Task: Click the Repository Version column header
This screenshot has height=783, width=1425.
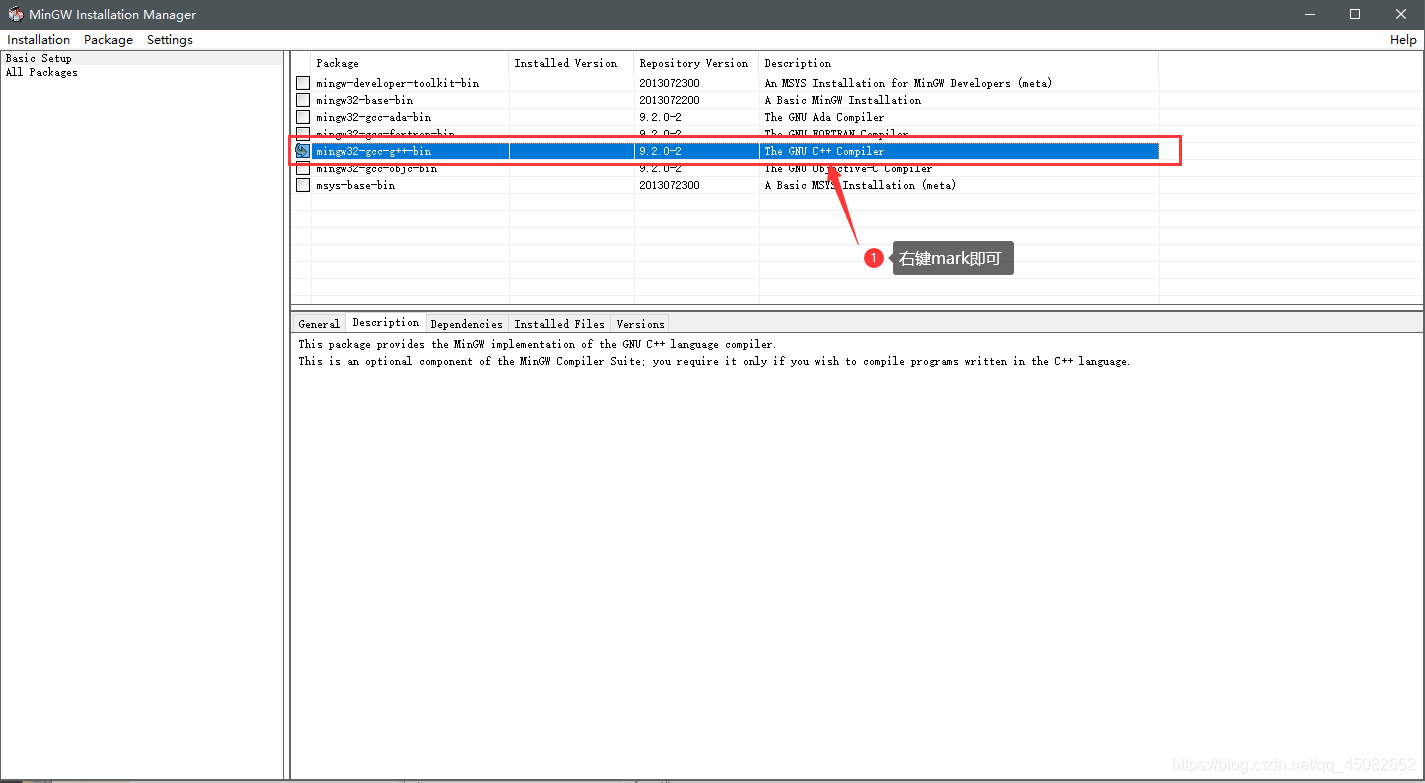Action: click(697, 63)
